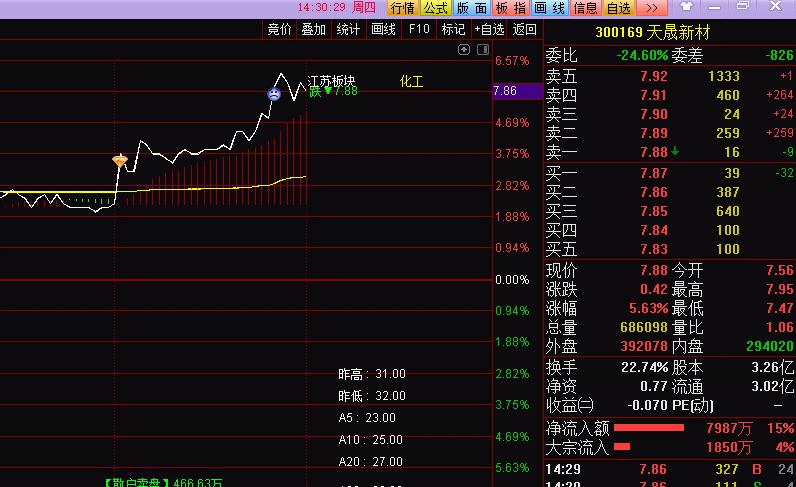The height and width of the screenshot is (487, 796).
Task: Click the 大宗流入 red progress bar
Action: click(x=622, y=447)
